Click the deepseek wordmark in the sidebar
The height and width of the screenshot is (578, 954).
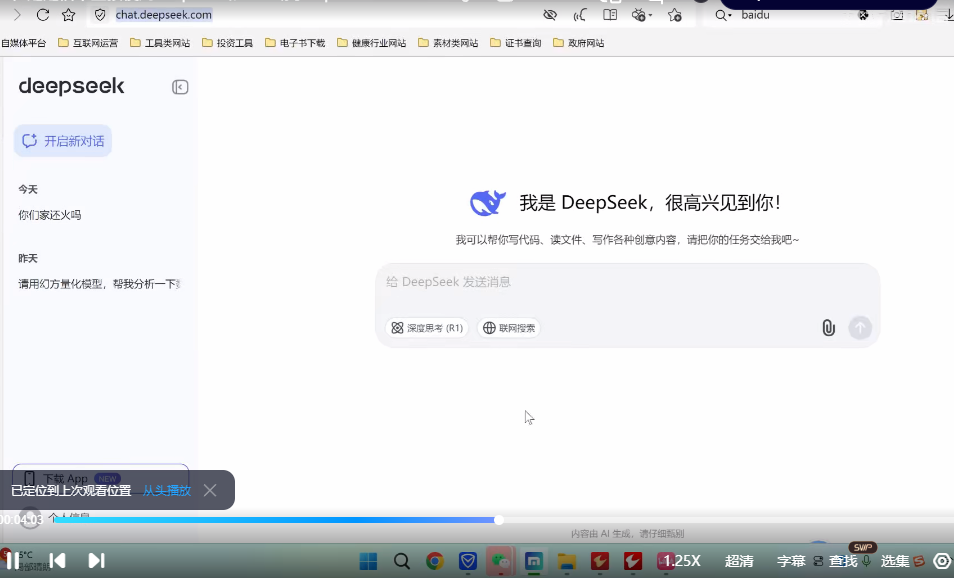click(x=72, y=86)
